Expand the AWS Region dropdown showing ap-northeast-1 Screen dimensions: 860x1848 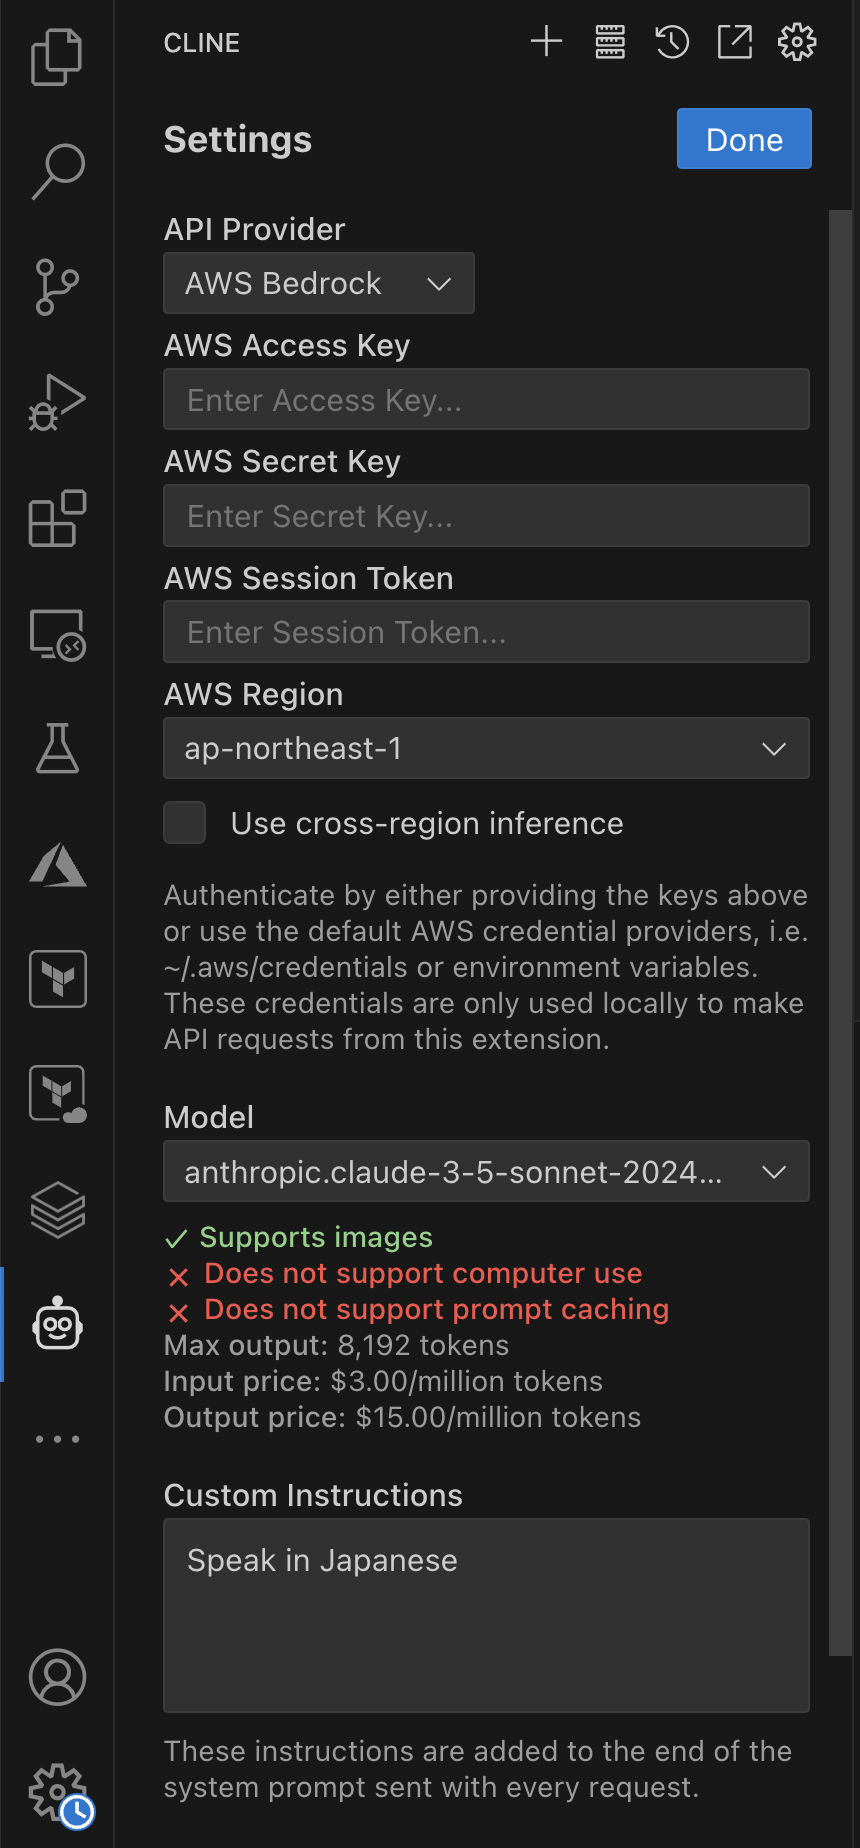pyautogui.click(x=486, y=748)
